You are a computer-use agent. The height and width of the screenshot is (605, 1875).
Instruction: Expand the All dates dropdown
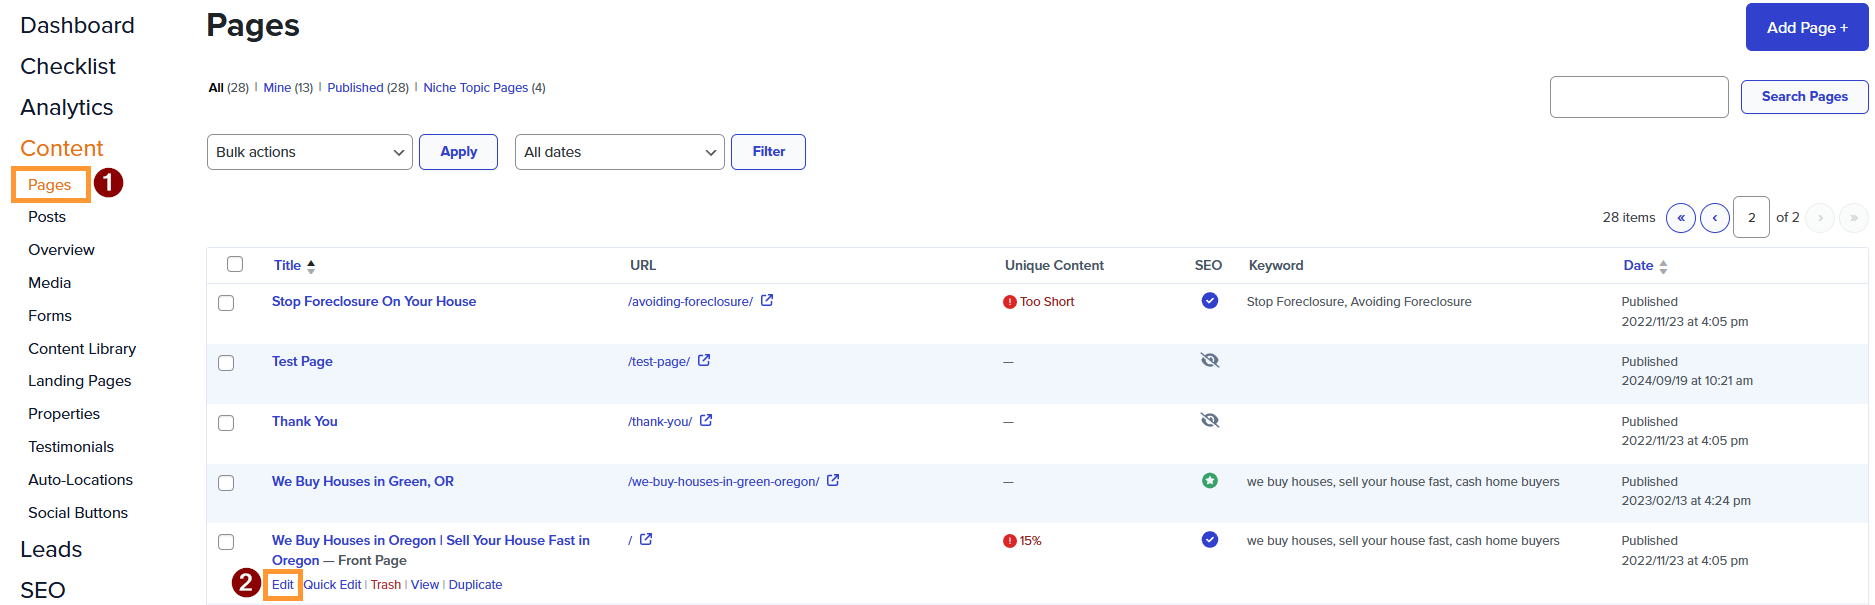(620, 152)
